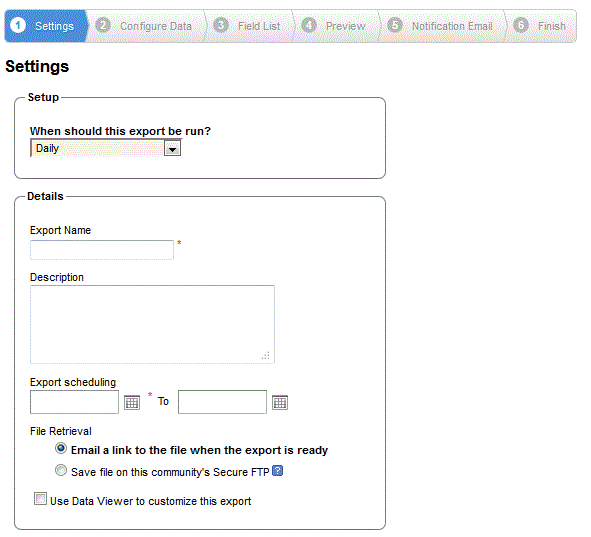This screenshot has width=591, height=537.
Task: Click the step 2 number circle
Action: (103, 25)
